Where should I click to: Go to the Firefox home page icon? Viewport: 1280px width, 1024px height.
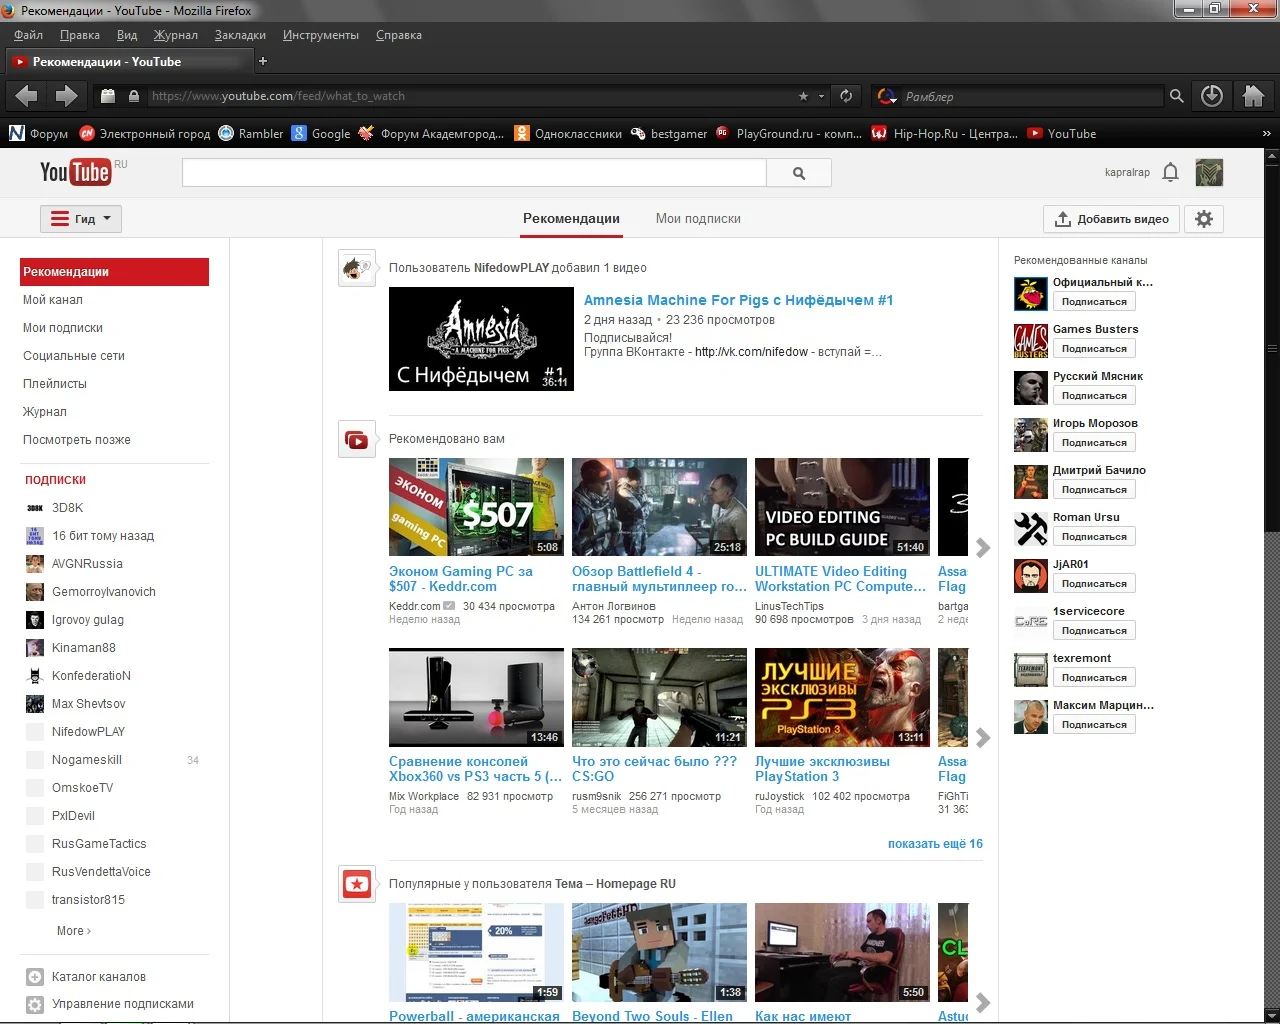[x=1253, y=96]
